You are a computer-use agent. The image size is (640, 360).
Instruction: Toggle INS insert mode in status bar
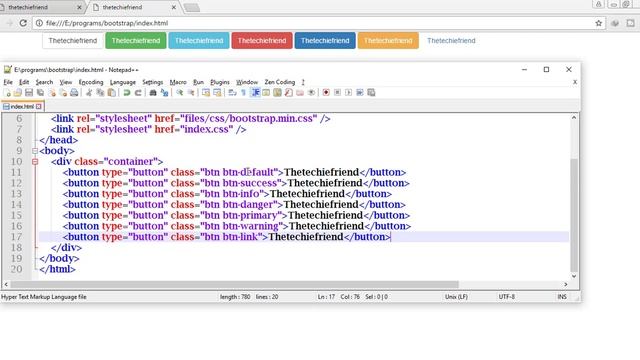click(x=562, y=297)
